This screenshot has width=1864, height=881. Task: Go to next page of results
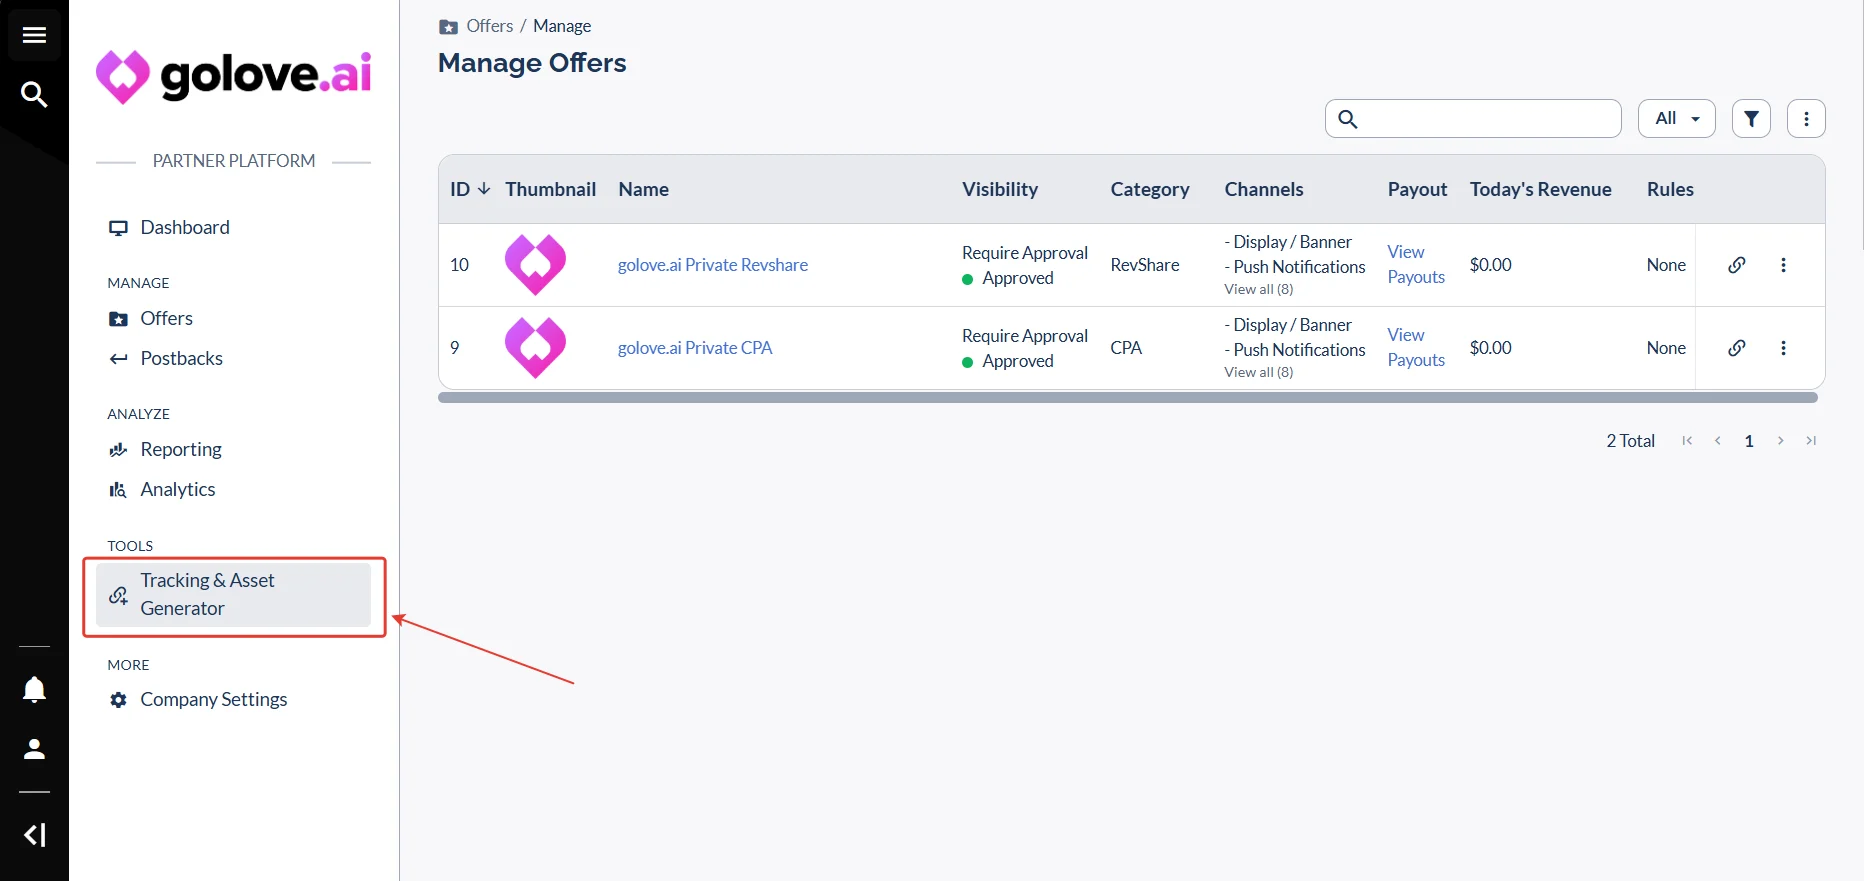[1780, 441]
